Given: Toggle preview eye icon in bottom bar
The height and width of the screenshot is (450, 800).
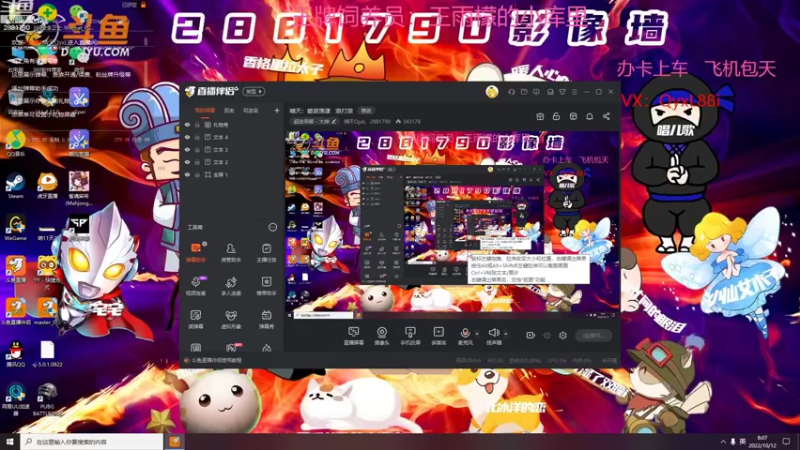Looking at the screenshot, I should click(x=547, y=335).
